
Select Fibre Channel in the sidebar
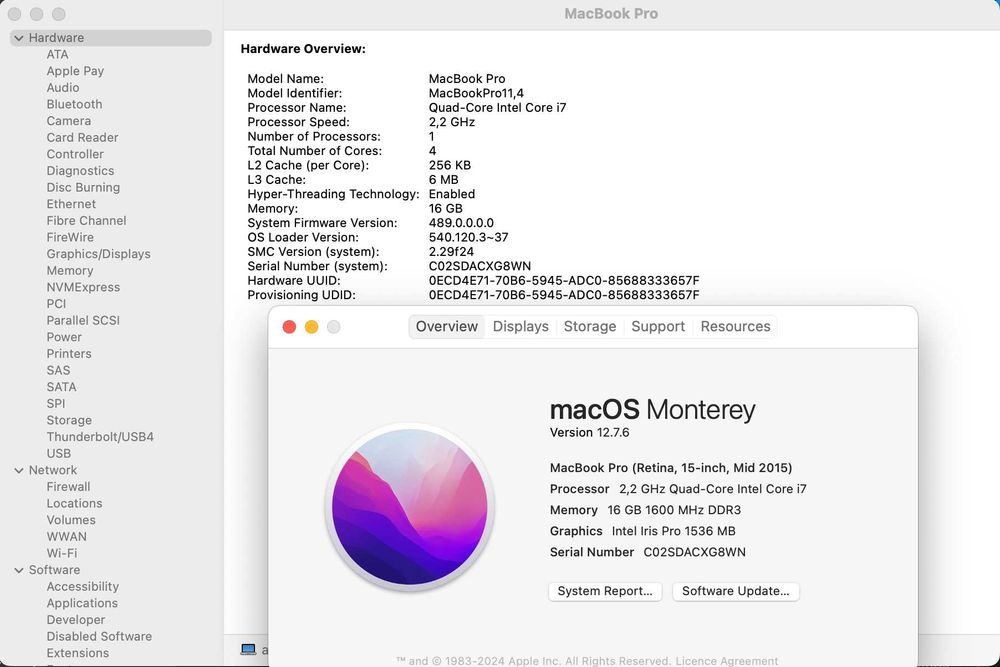(86, 221)
